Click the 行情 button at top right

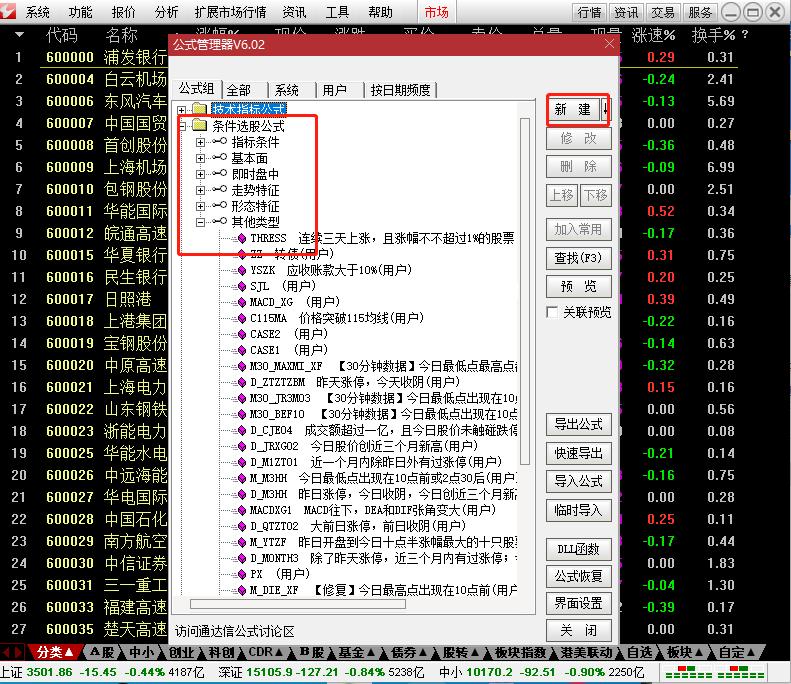click(589, 12)
